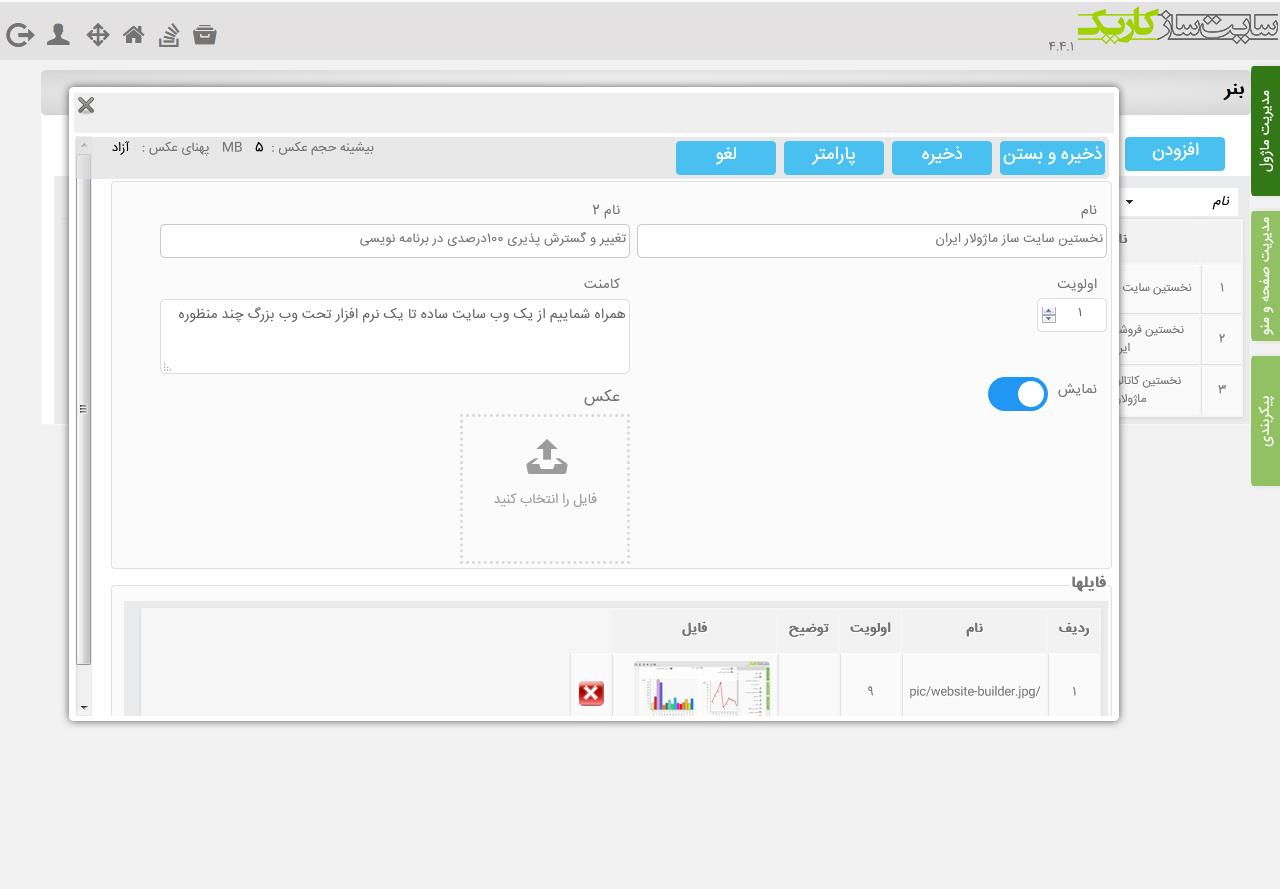This screenshot has height=889, width=1280.
Task: Click the scrollbar down arrow in dialog
Action: tap(84, 707)
